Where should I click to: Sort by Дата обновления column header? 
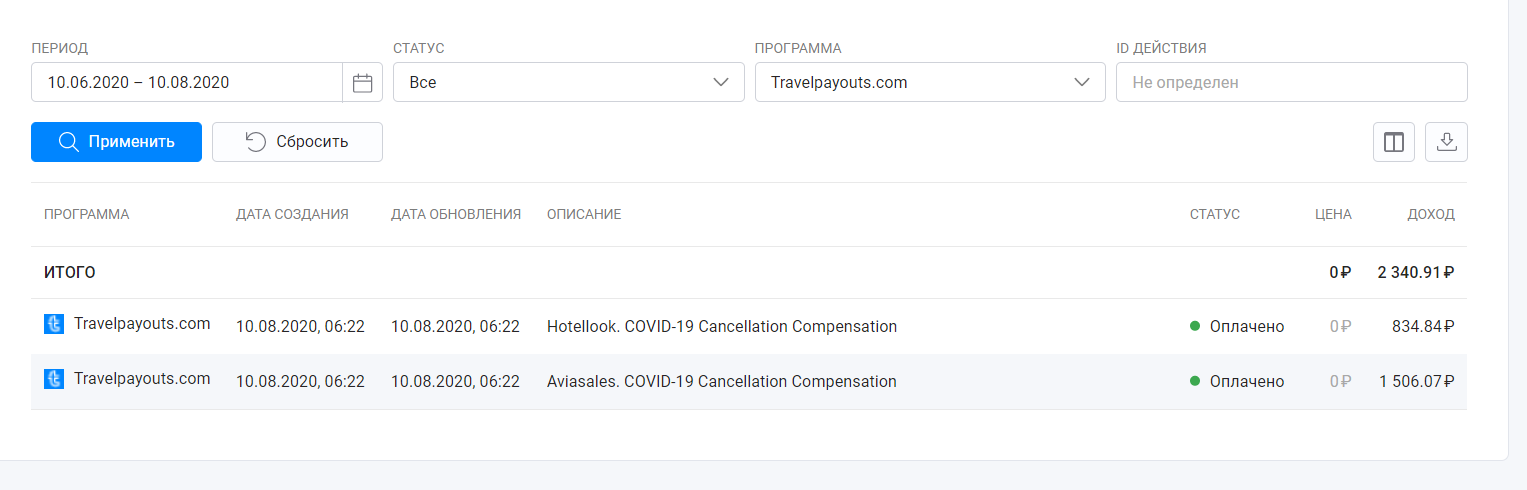coord(456,214)
